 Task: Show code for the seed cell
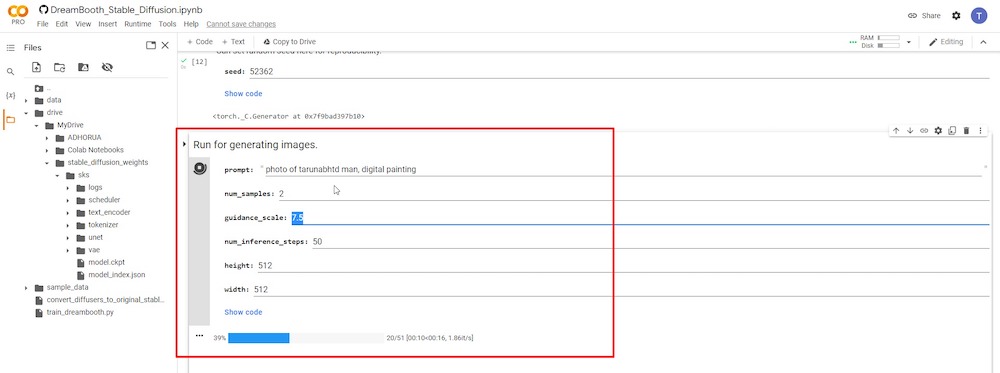(243, 94)
